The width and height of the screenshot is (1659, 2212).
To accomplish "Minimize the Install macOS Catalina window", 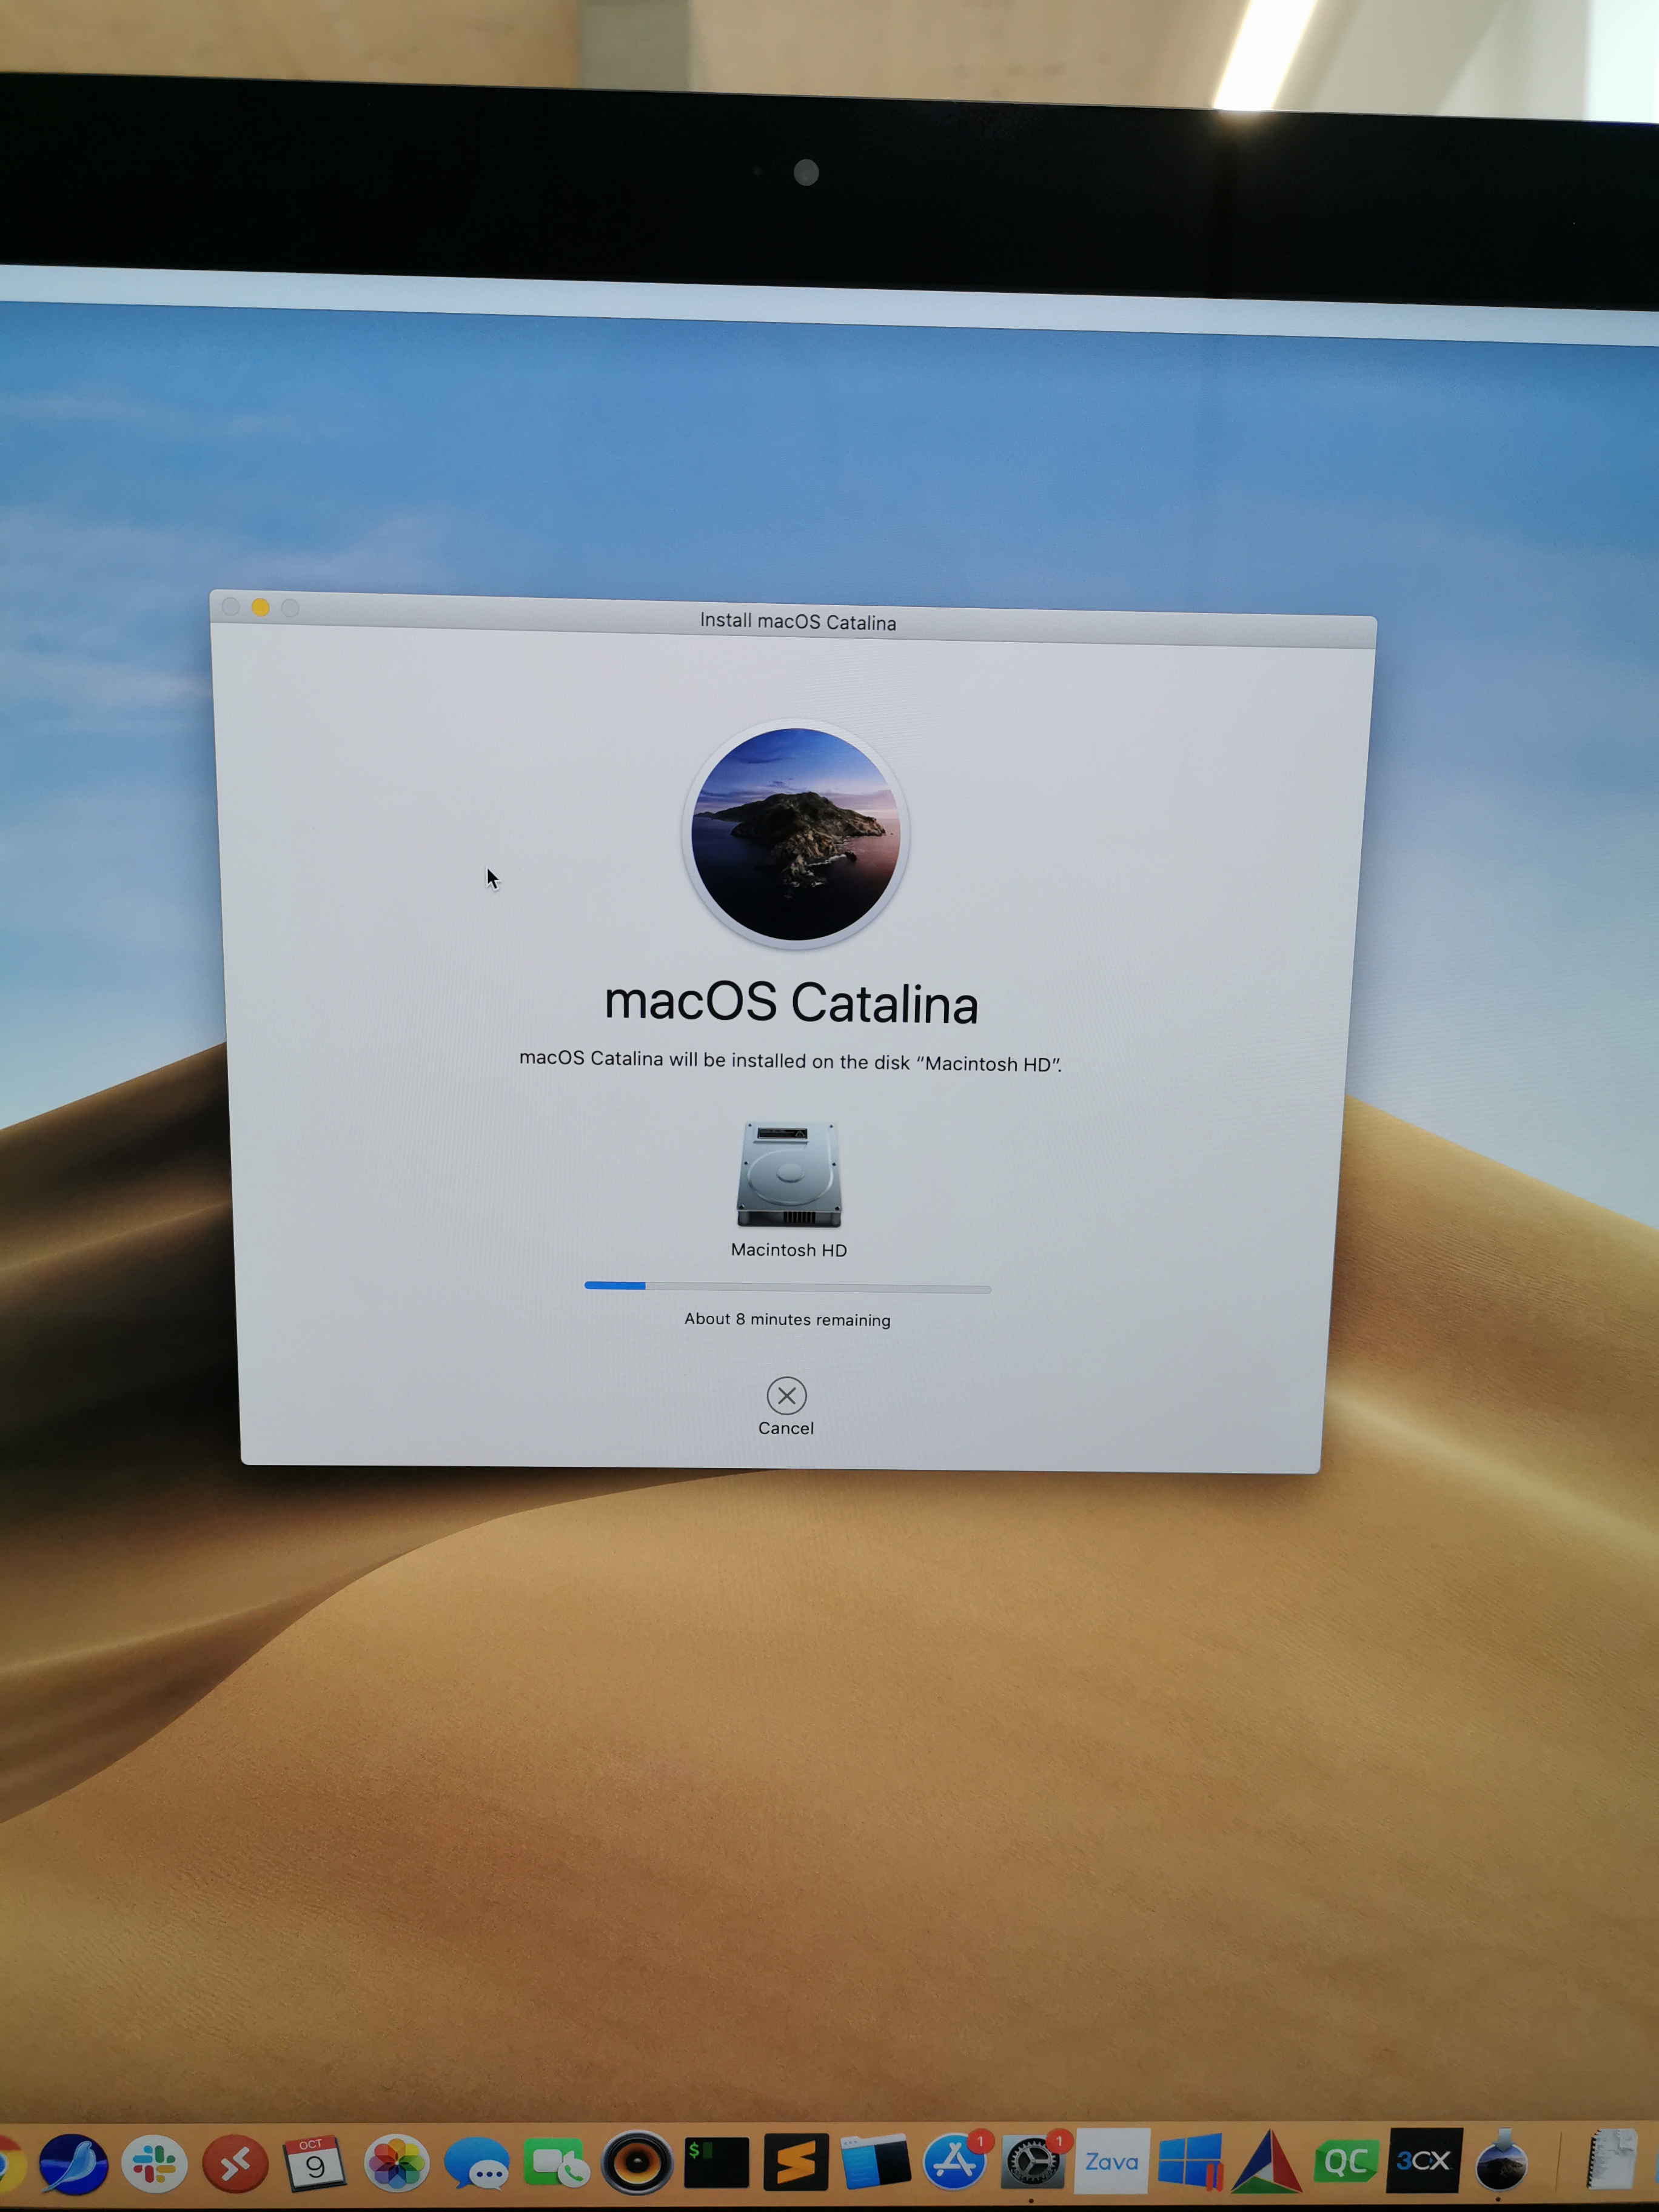I will coord(260,607).
